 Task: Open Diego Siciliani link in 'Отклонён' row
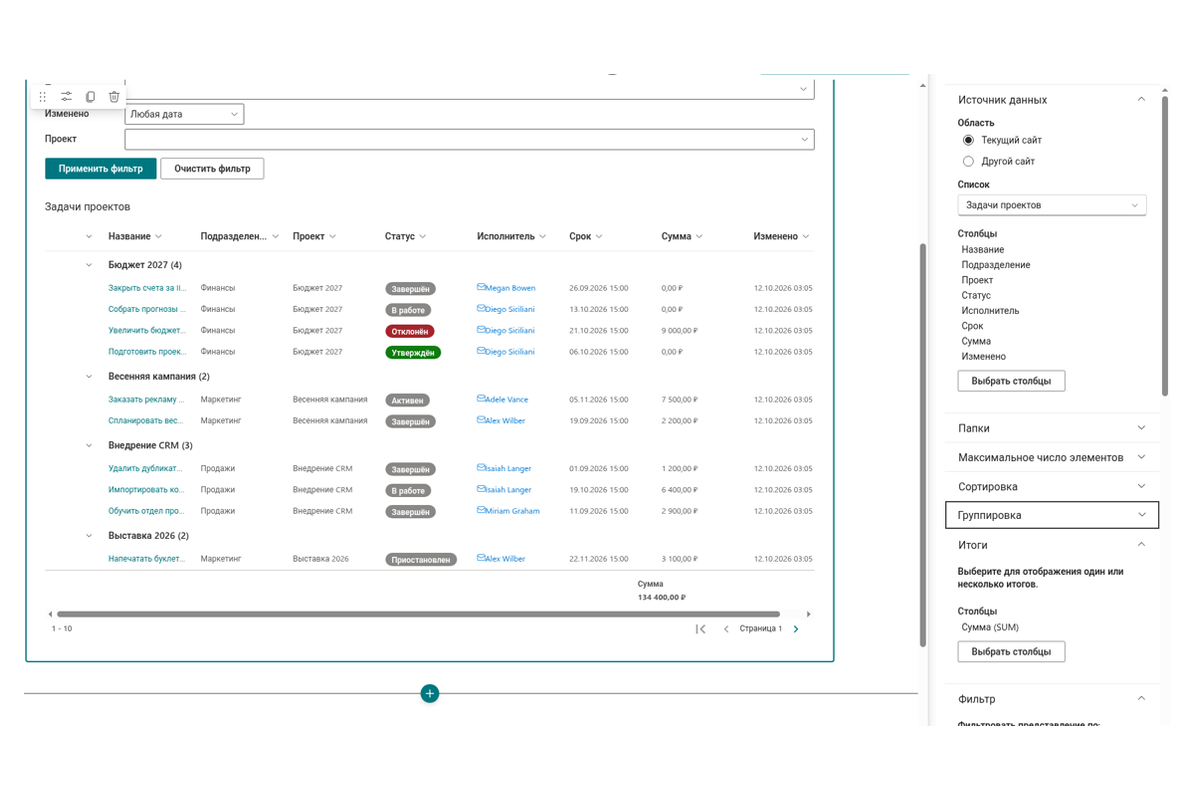[x=510, y=331]
